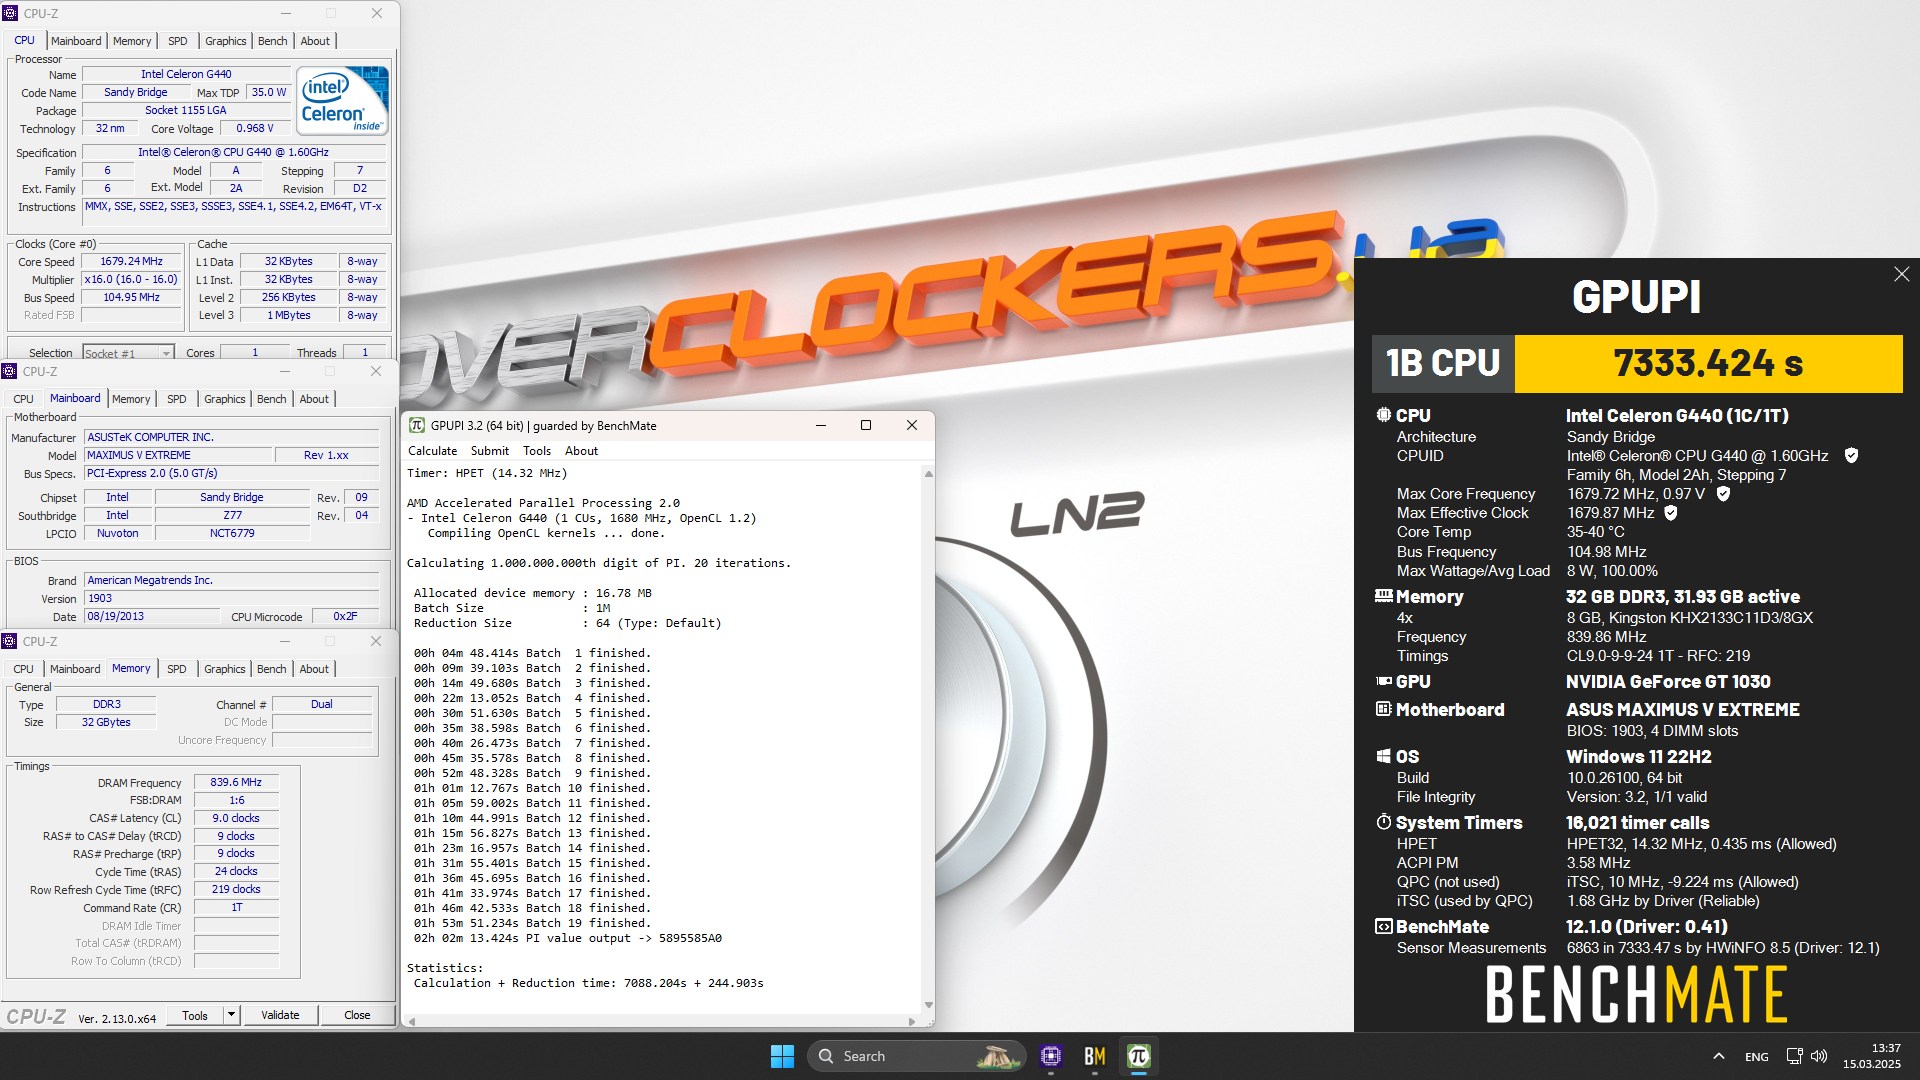
Task: Click the Validate button in CPU-Z
Action: point(280,1015)
